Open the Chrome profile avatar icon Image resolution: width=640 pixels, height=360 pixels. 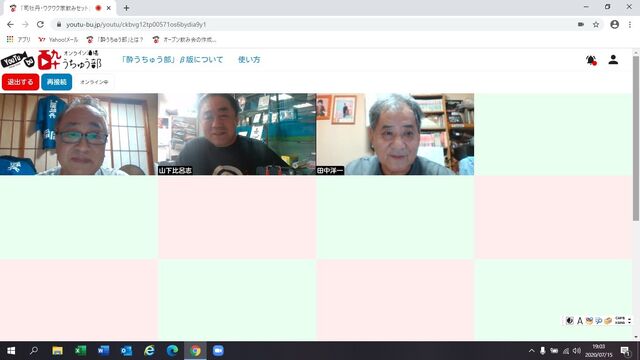click(615, 24)
